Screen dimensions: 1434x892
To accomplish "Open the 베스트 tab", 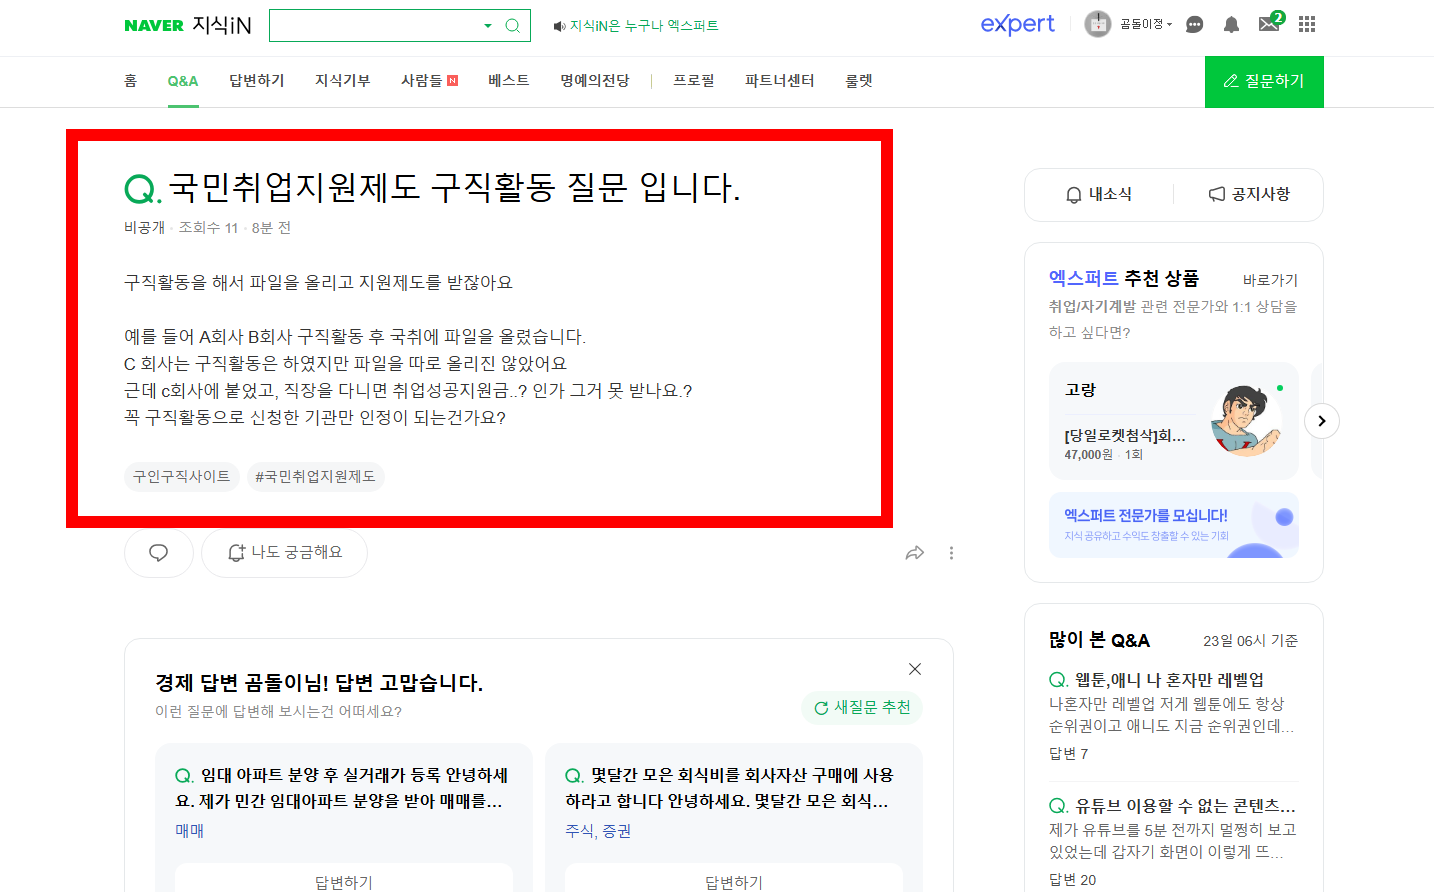I will click(x=509, y=81).
